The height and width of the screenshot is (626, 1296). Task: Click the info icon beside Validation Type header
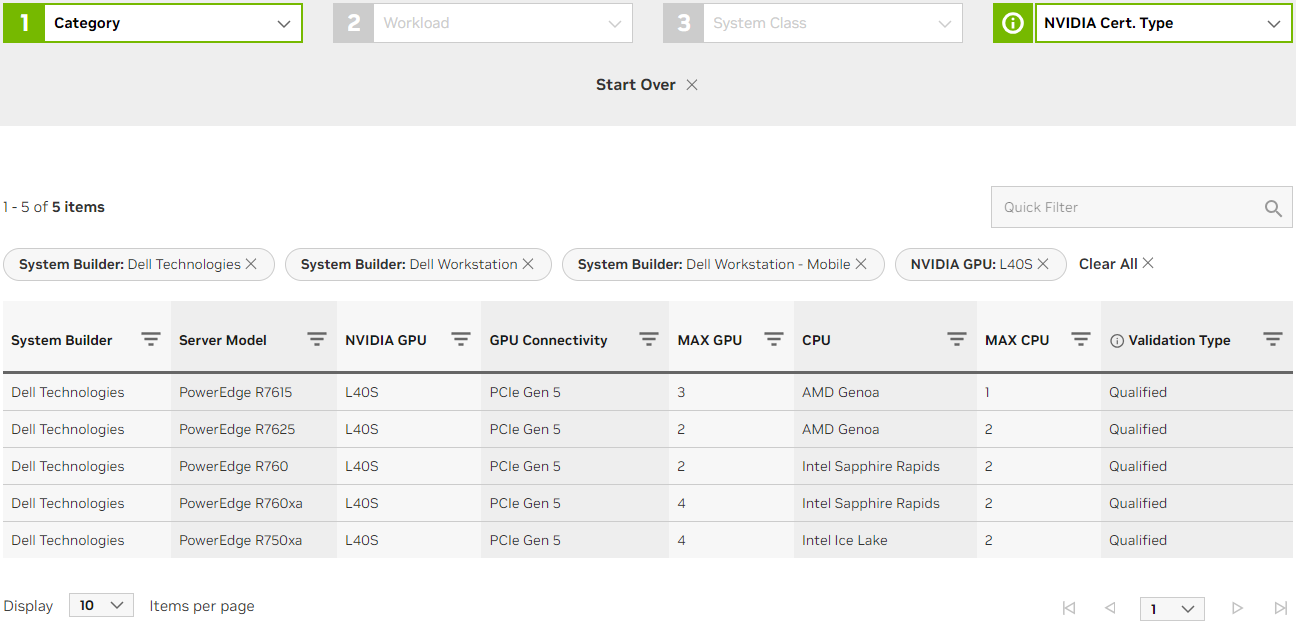[x=1117, y=341]
